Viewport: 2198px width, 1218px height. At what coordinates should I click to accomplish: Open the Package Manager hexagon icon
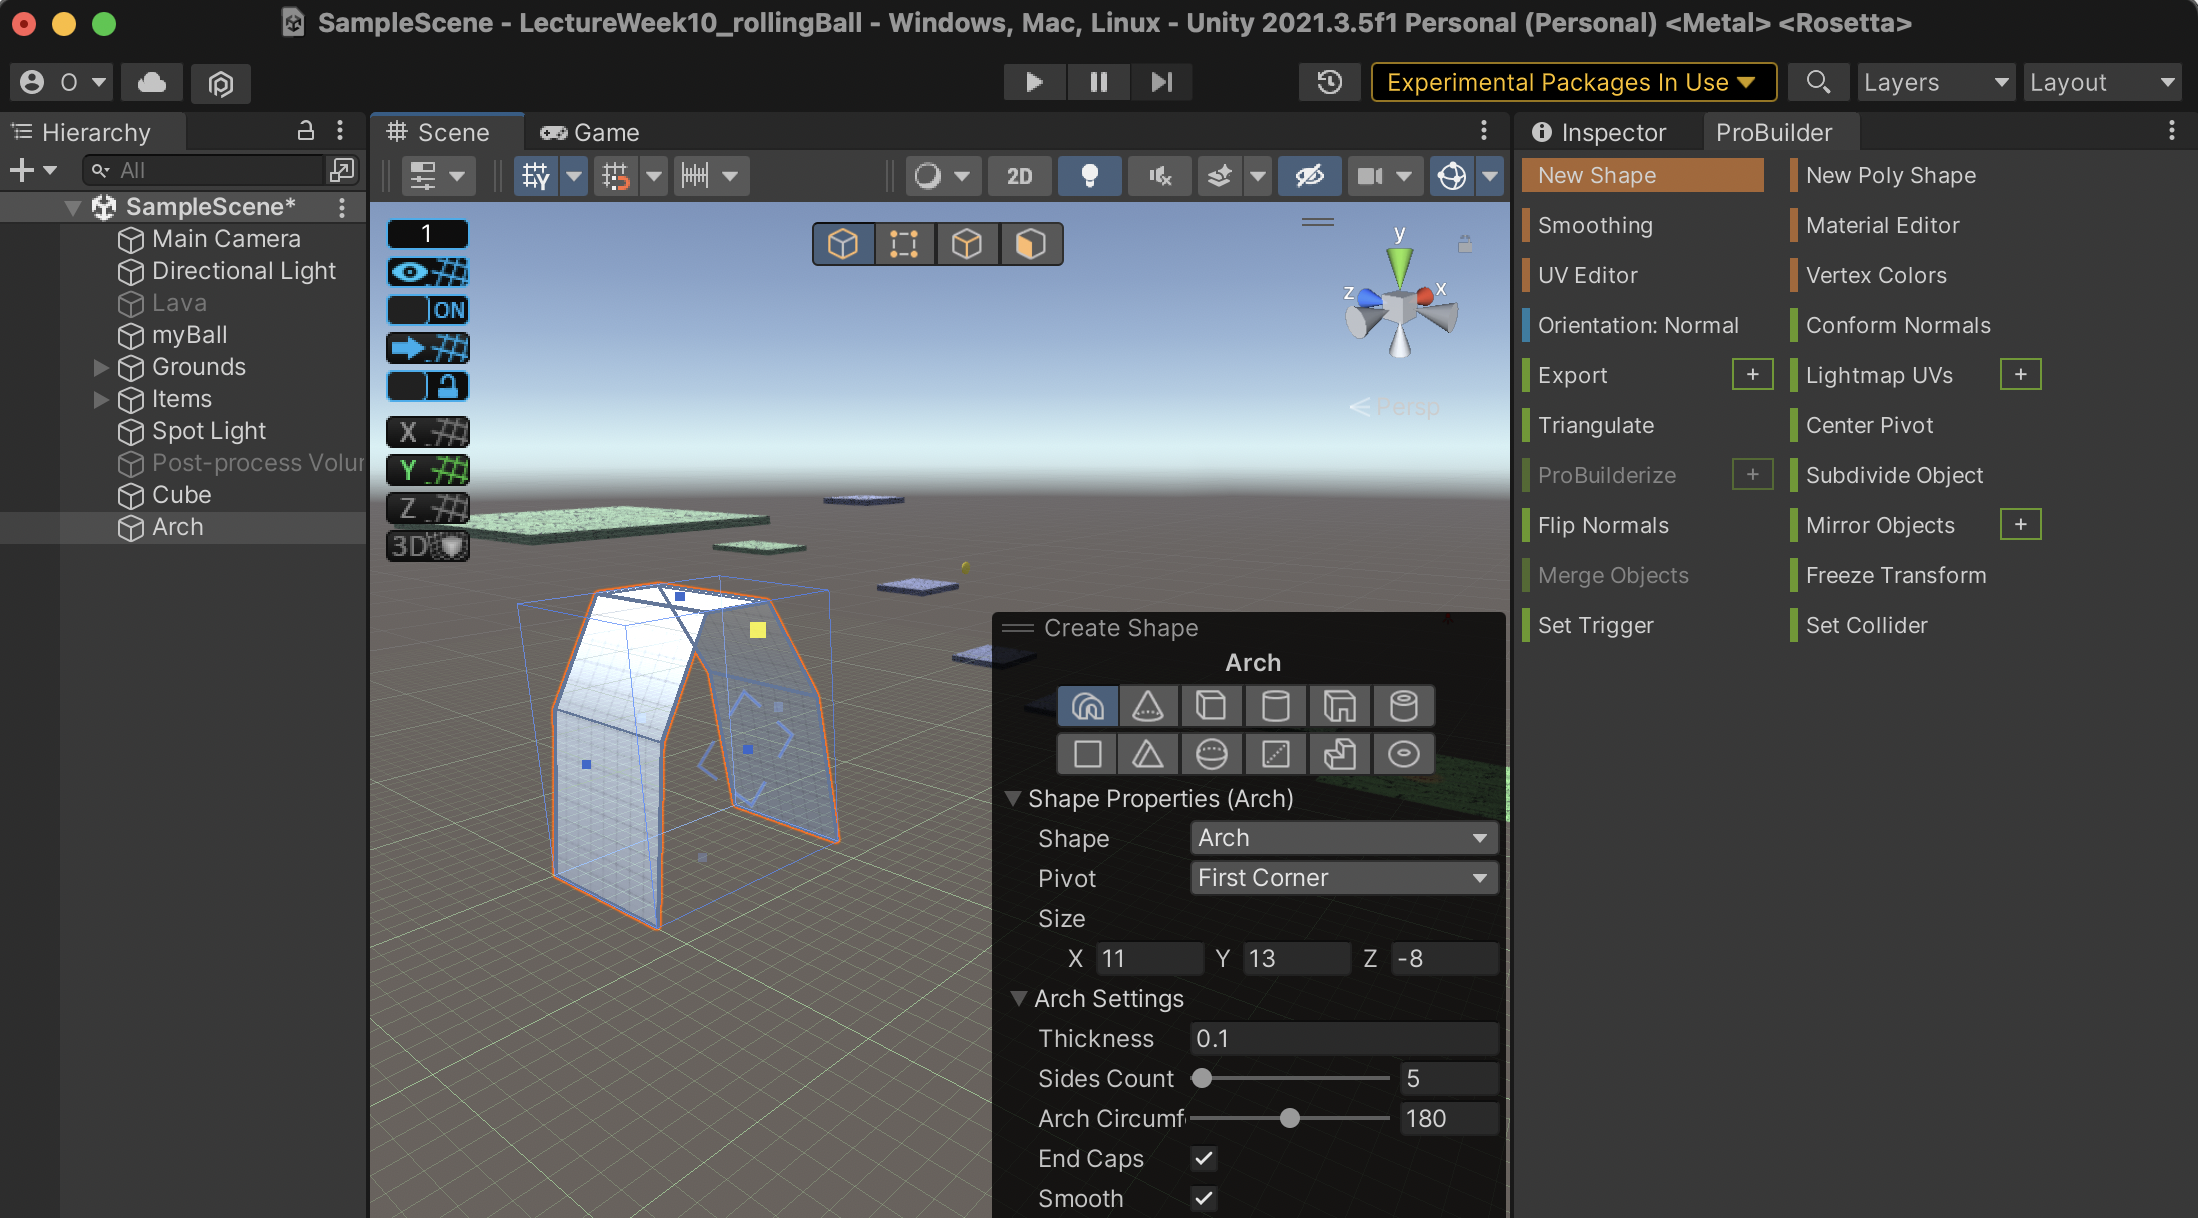[220, 82]
